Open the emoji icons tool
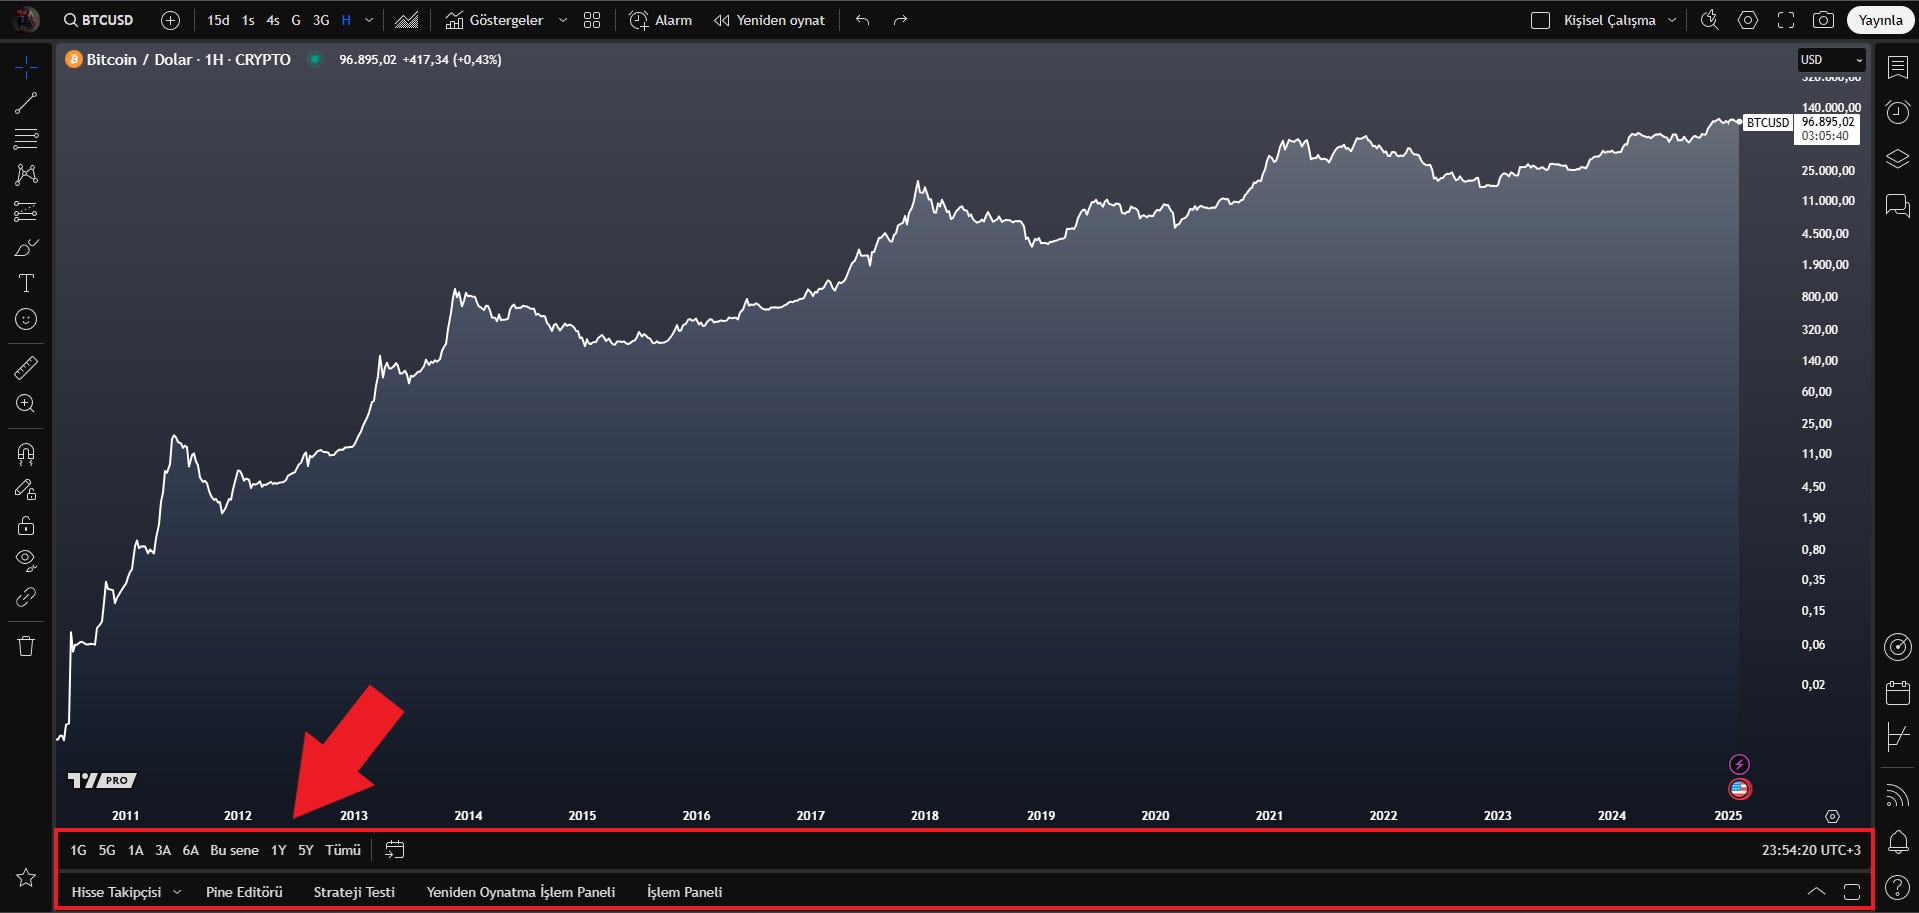Image resolution: width=1919 pixels, height=913 pixels. click(x=26, y=319)
